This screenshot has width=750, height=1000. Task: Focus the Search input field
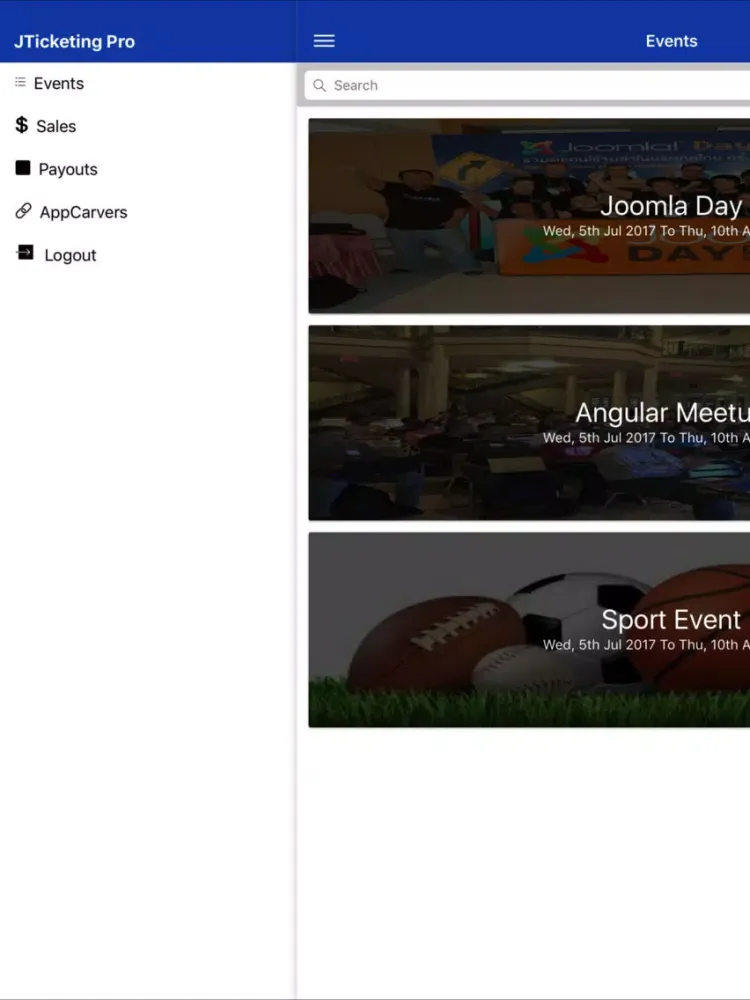tap(527, 85)
